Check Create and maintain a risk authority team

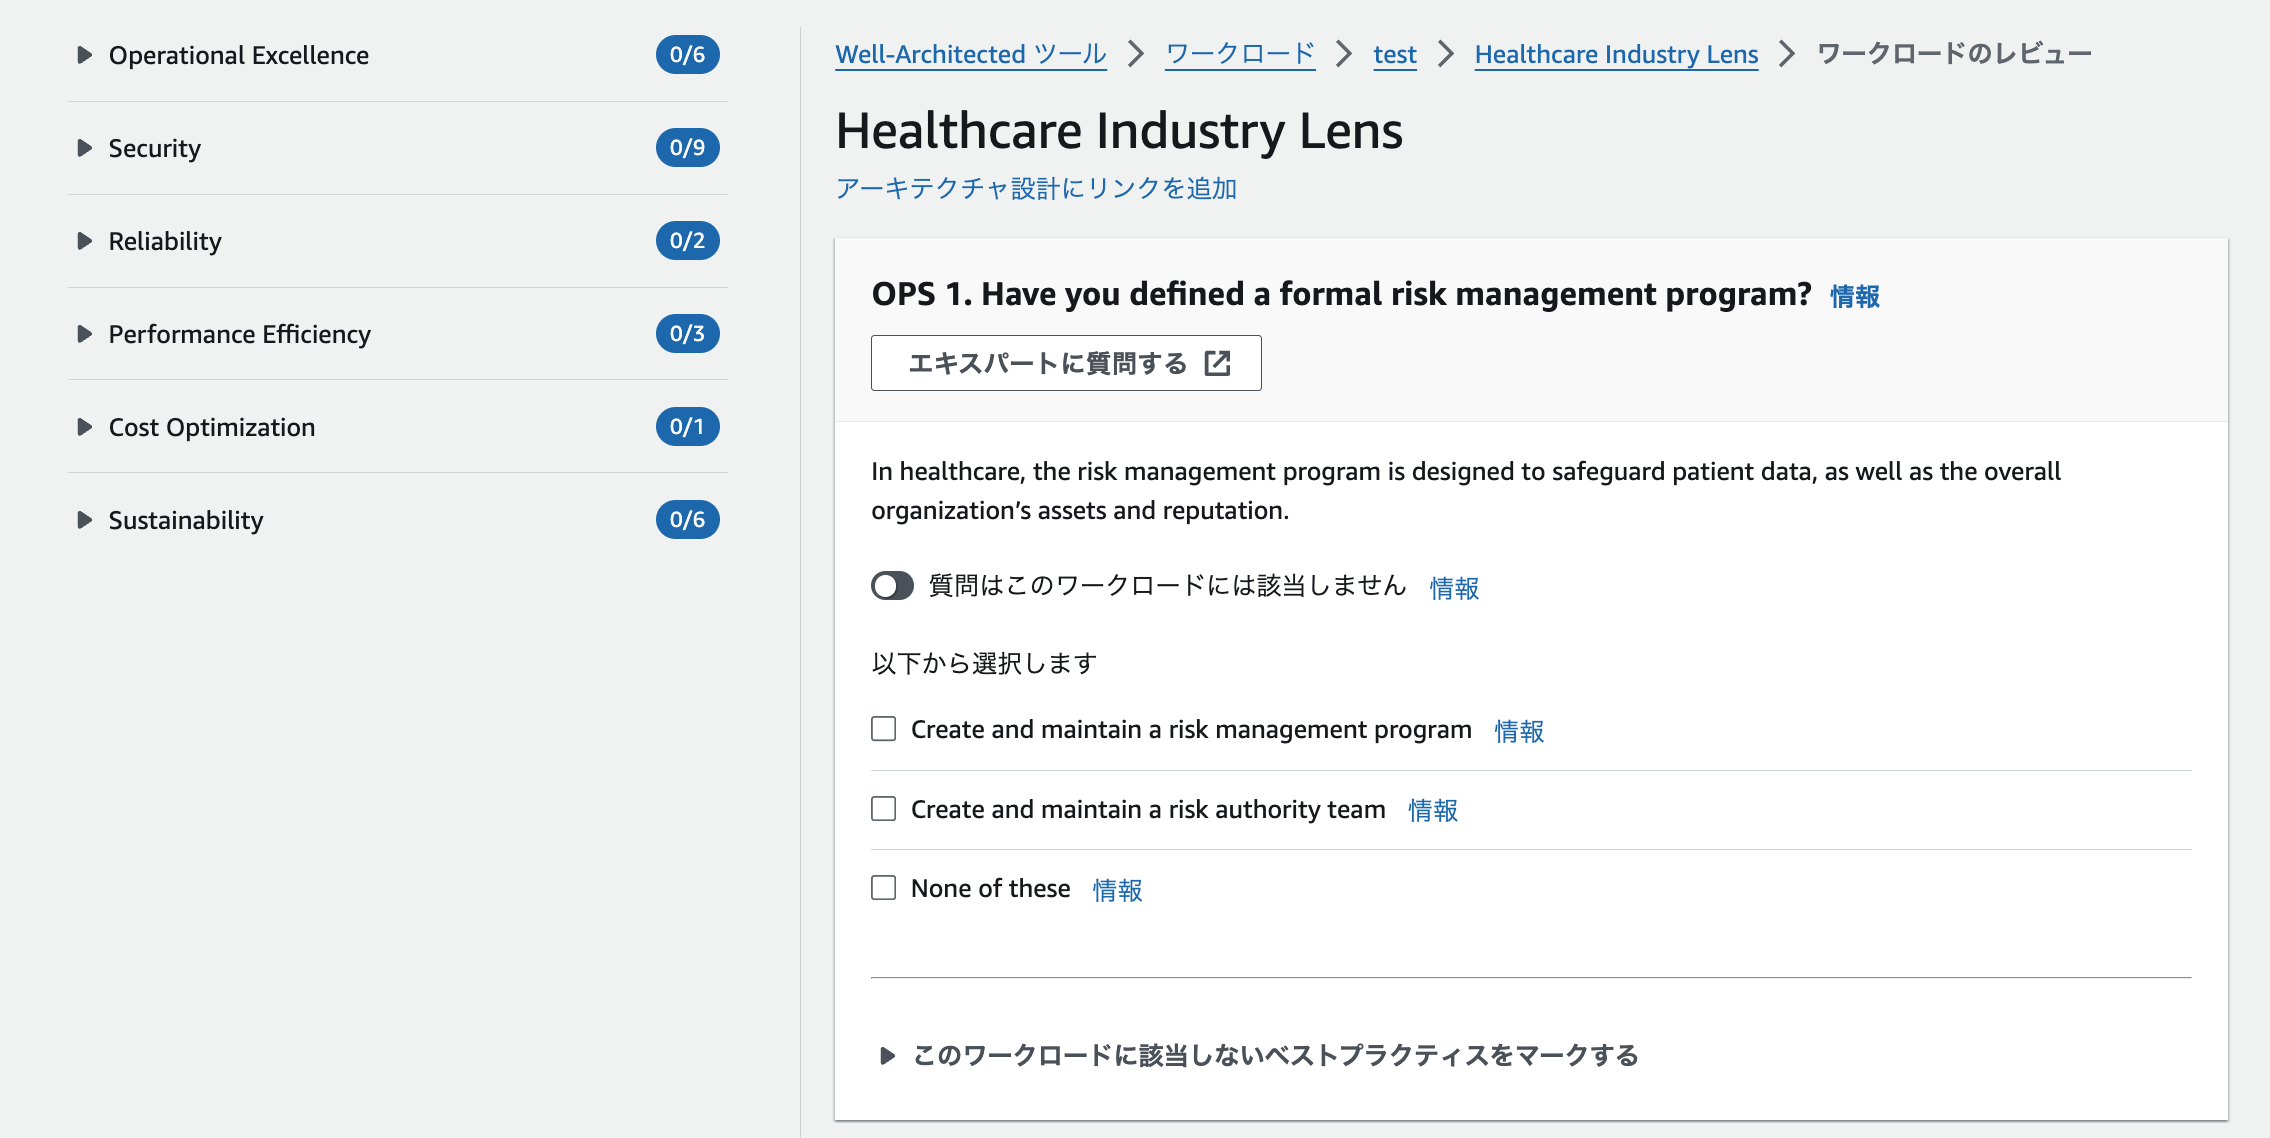pyautogui.click(x=883, y=809)
